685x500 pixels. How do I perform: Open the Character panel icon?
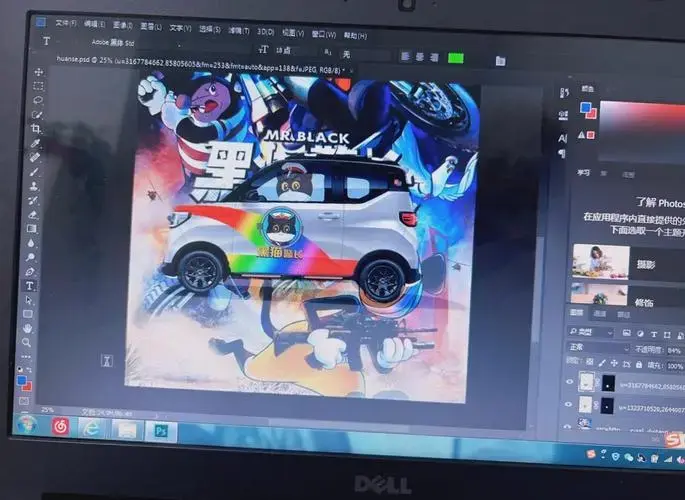click(x=562, y=139)
